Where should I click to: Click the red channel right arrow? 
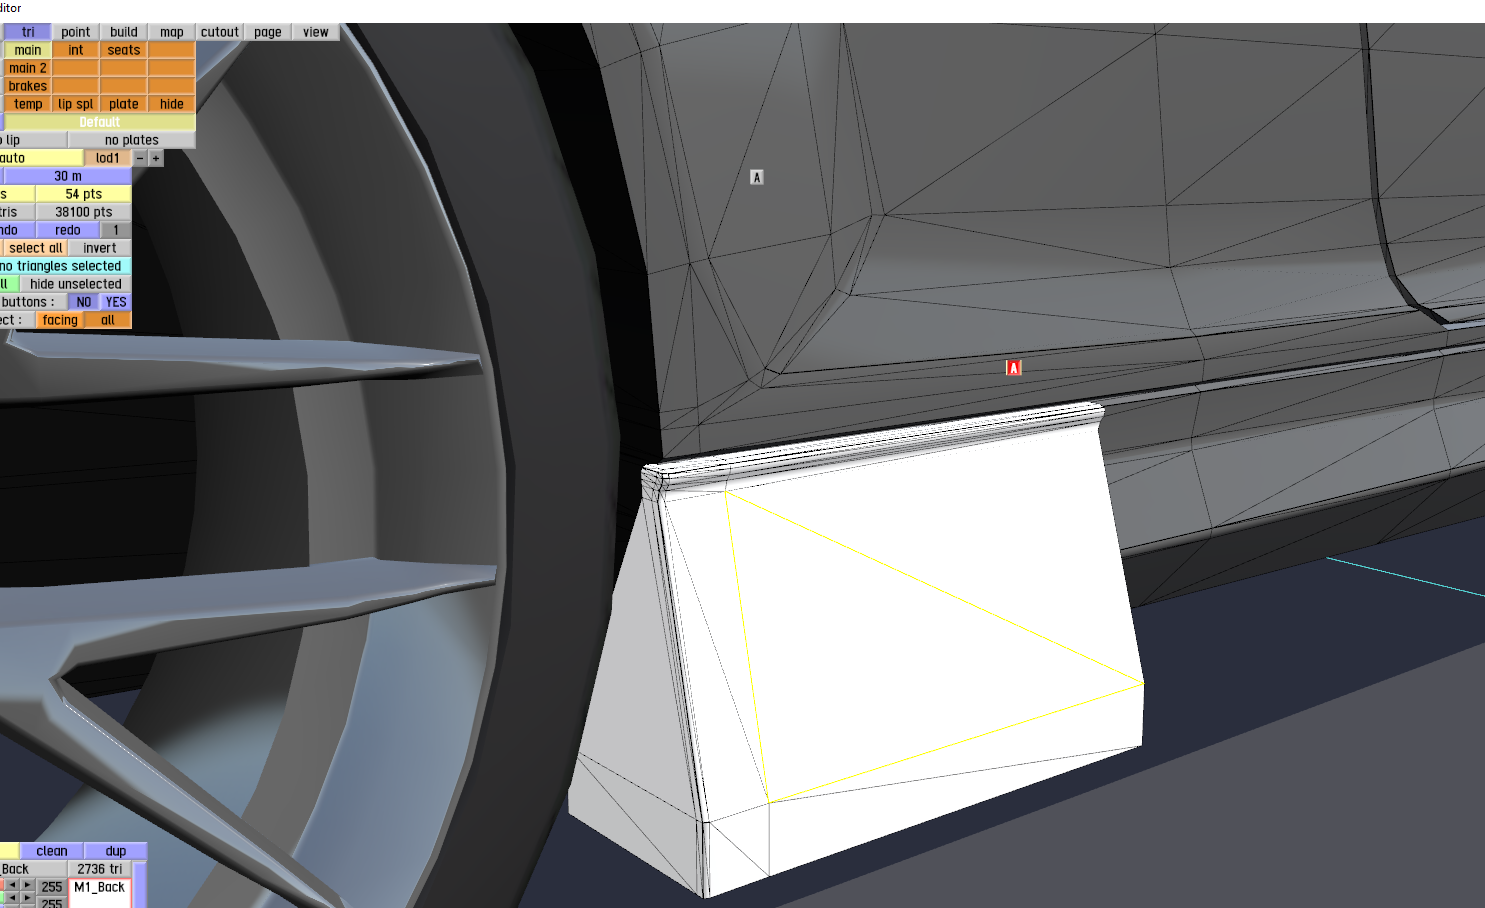pyautogui.click(x=28, y=886)
